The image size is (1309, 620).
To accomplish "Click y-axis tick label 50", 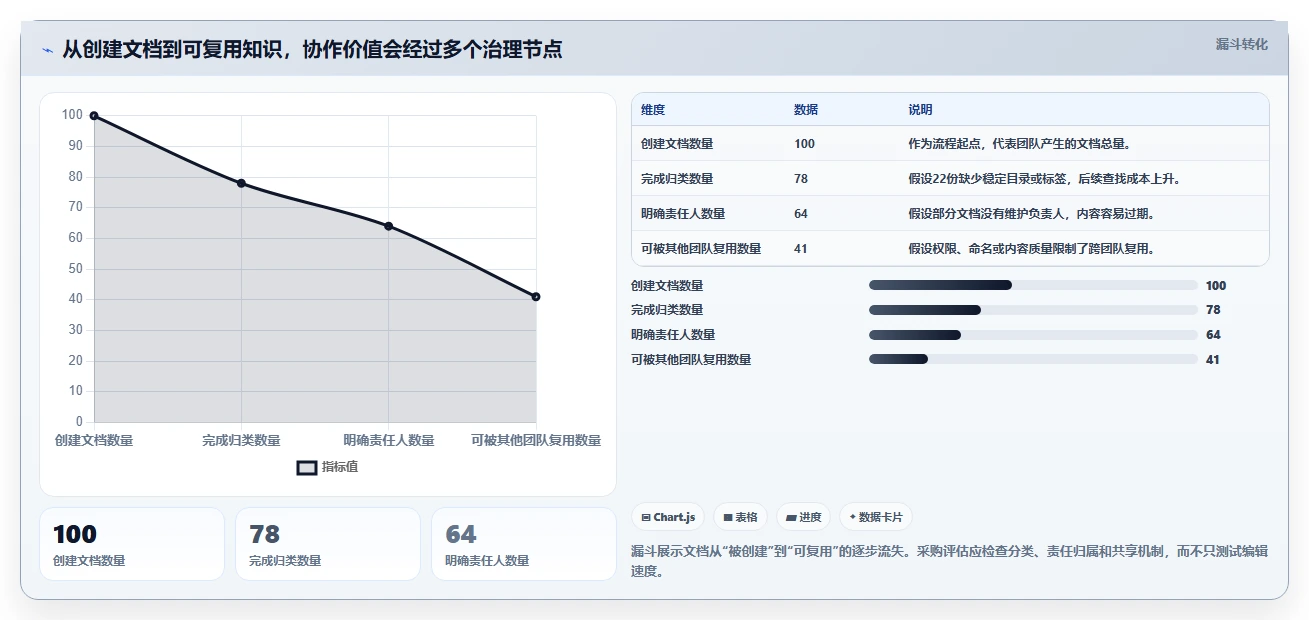I will (76, 269).
